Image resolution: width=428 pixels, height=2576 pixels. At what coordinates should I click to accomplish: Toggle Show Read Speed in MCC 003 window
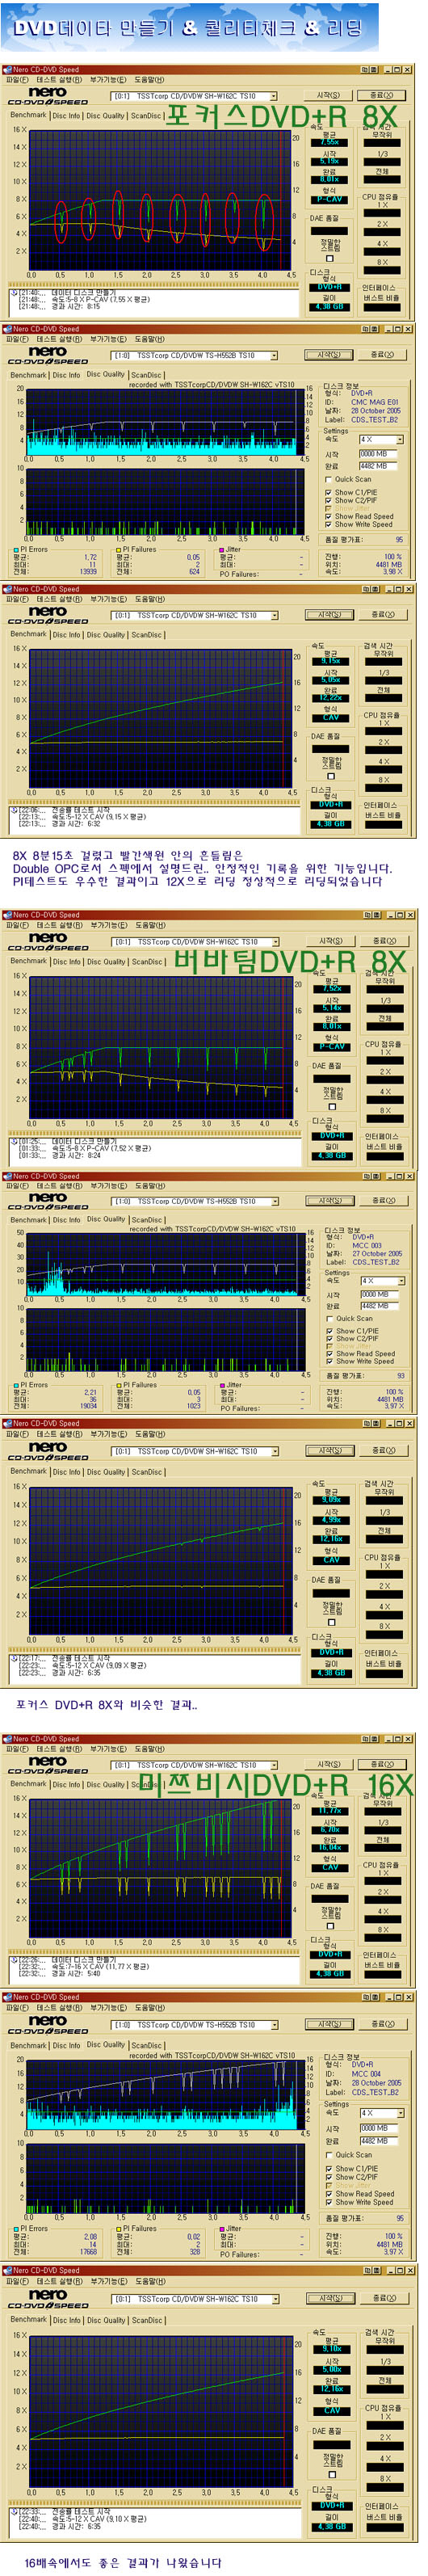pyautogui.click(x=329, y=1353)
